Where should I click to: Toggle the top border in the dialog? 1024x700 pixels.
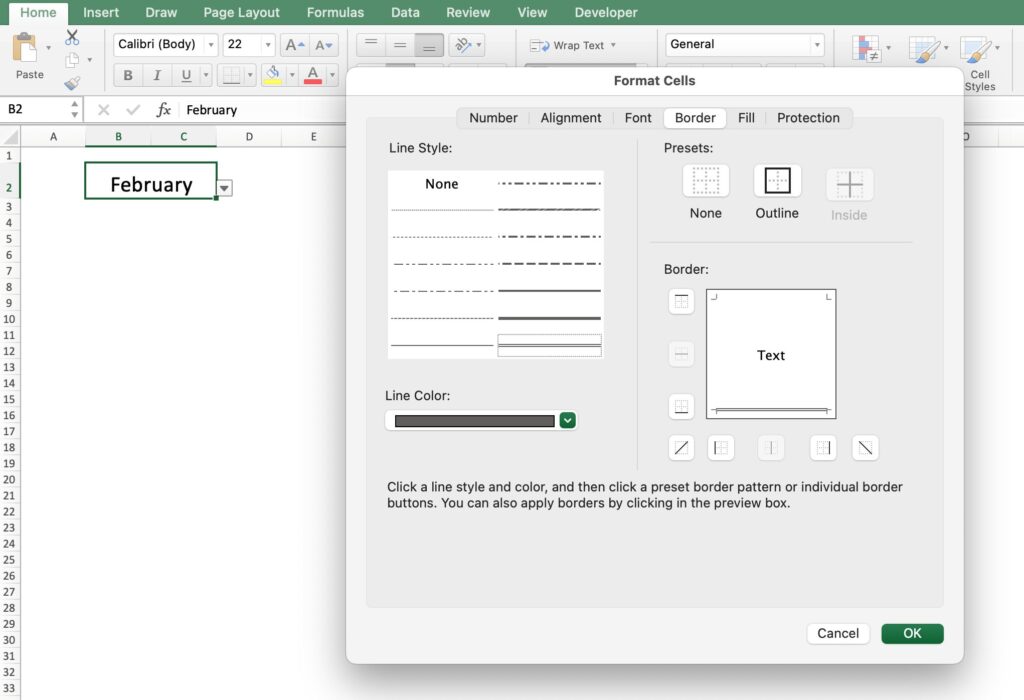(681, 302)
